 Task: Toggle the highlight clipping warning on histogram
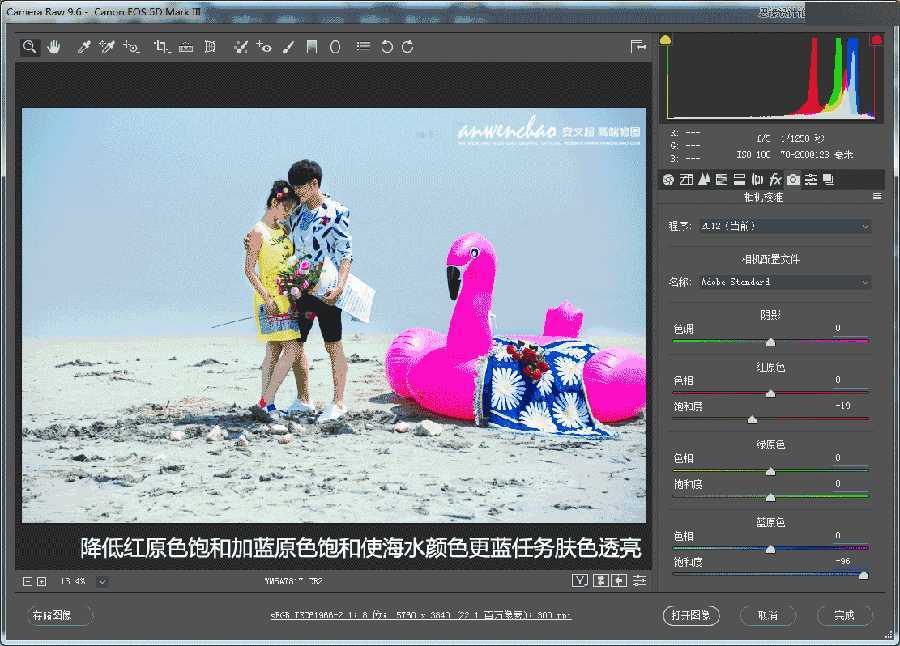(x=876, y=40)
